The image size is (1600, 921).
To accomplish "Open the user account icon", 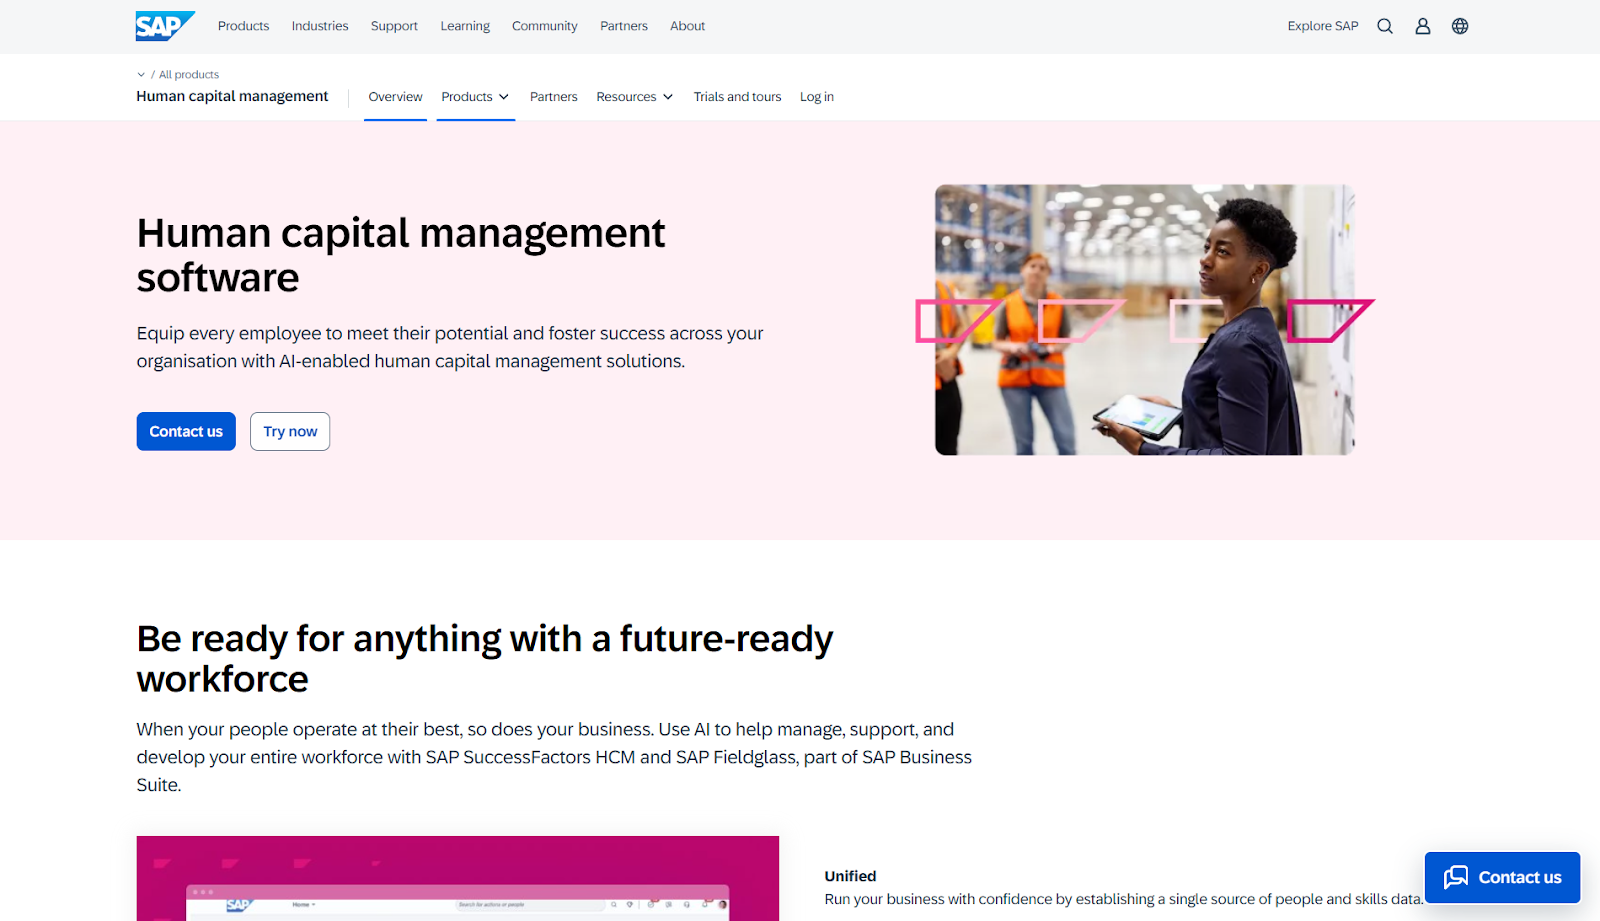I will 1423,26.
